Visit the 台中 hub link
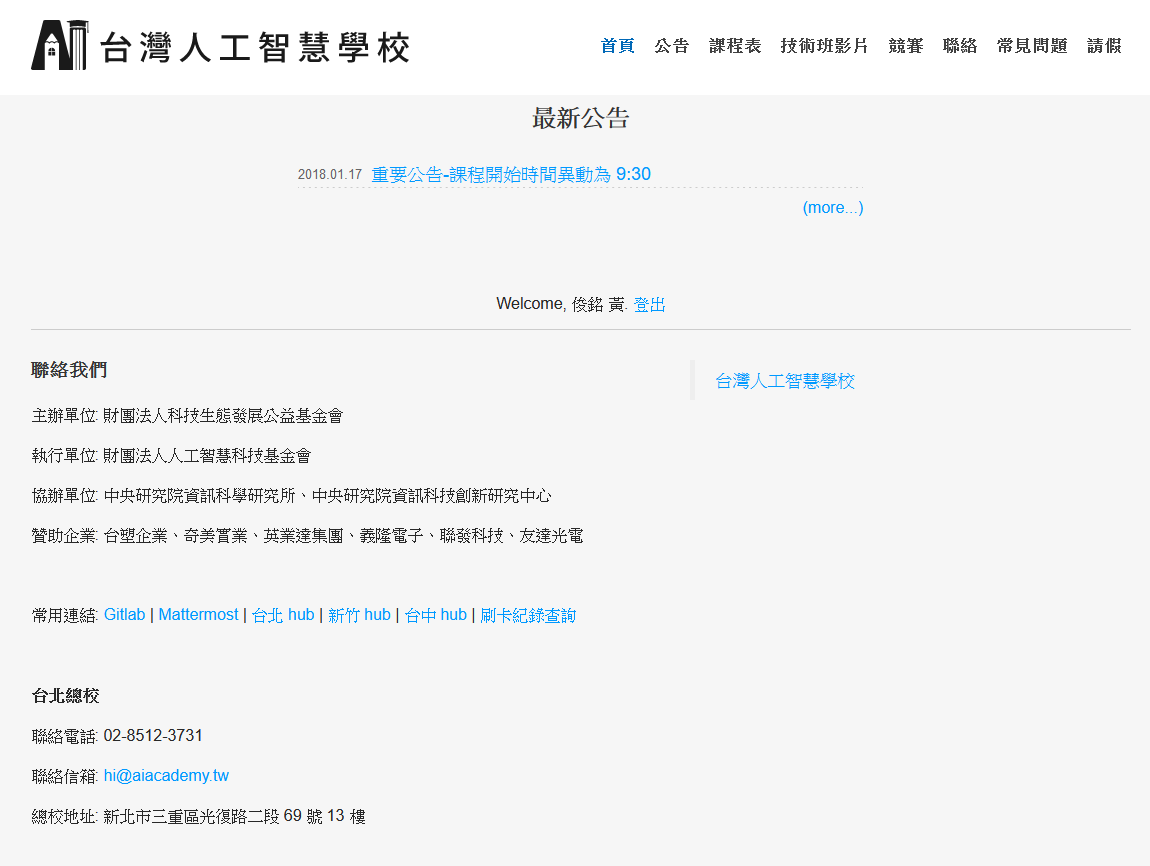The height and width of the screenshot is (866, 1150). pyautogui.click(x=435, y=615)
